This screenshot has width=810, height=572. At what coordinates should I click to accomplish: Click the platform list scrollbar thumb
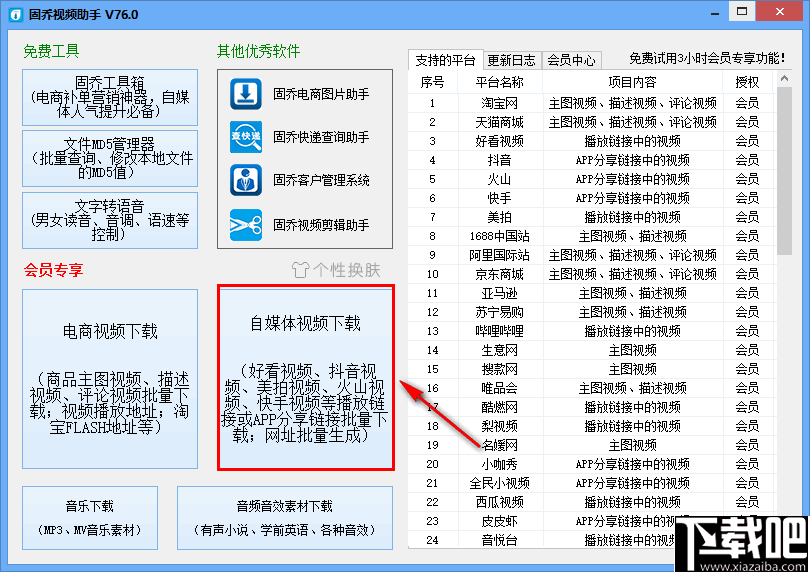(784, 171)
